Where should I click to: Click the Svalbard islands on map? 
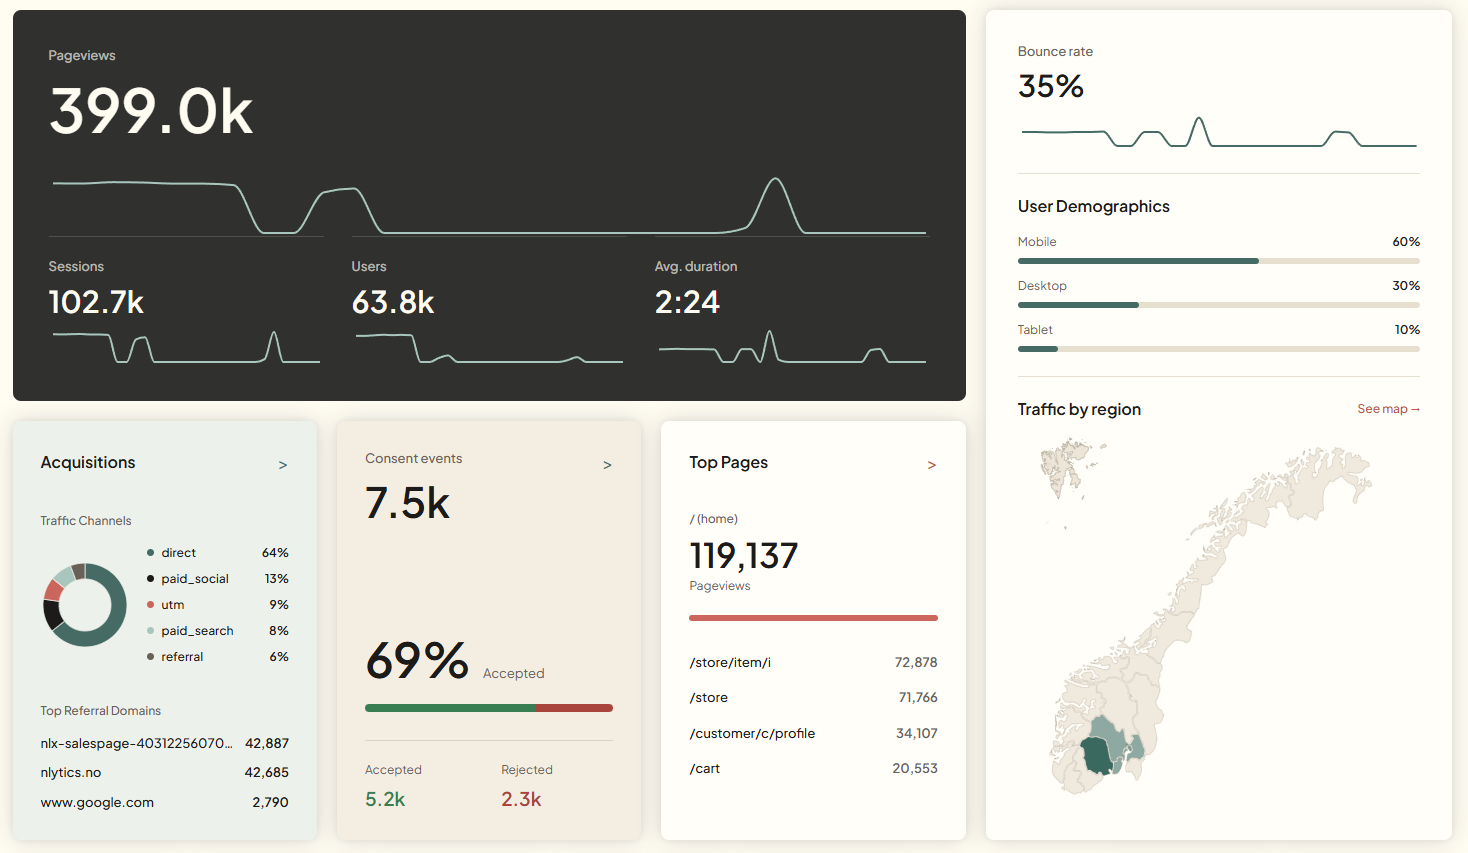(1067, 468)
